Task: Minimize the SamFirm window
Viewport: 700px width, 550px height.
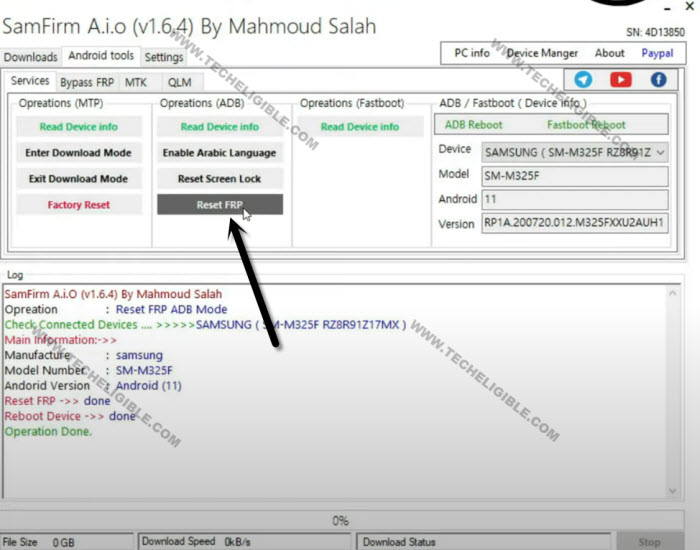Action: [x=667, y=8]
